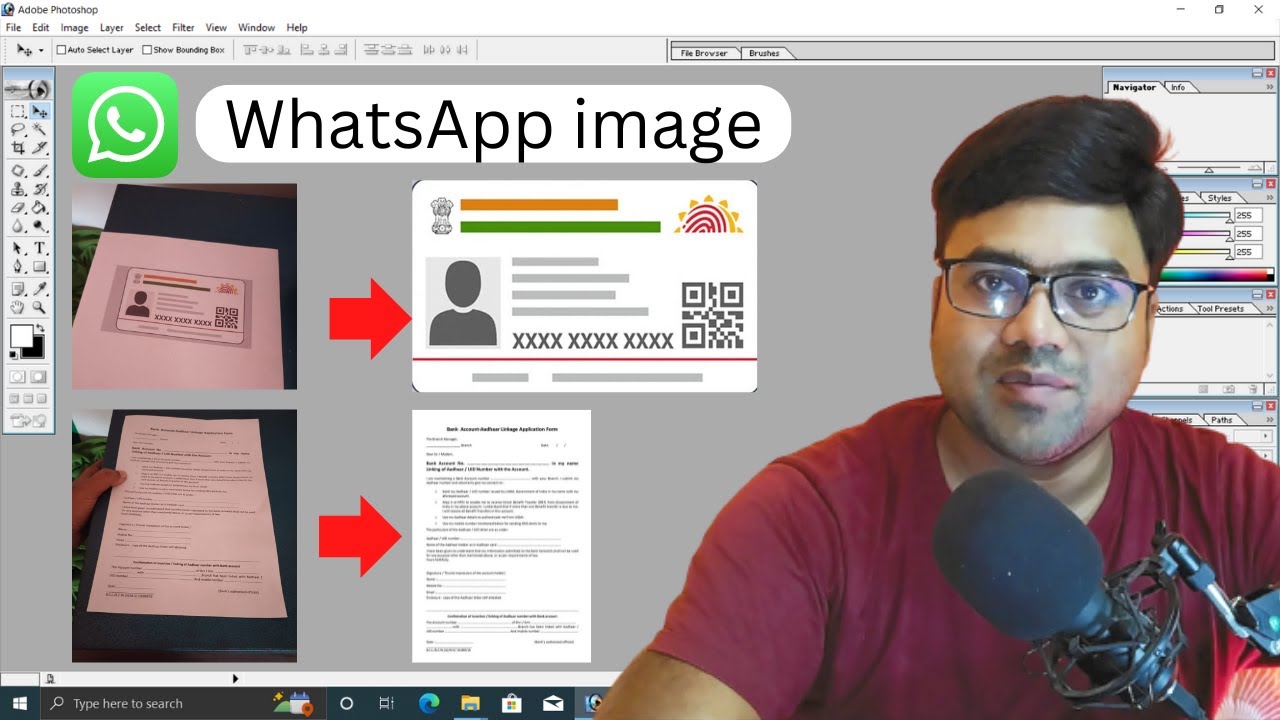Viewport: 1280px width, 720px height.
Task: Enable the Show Bounding Box checkbox
Action: click(x=147, y=49)
